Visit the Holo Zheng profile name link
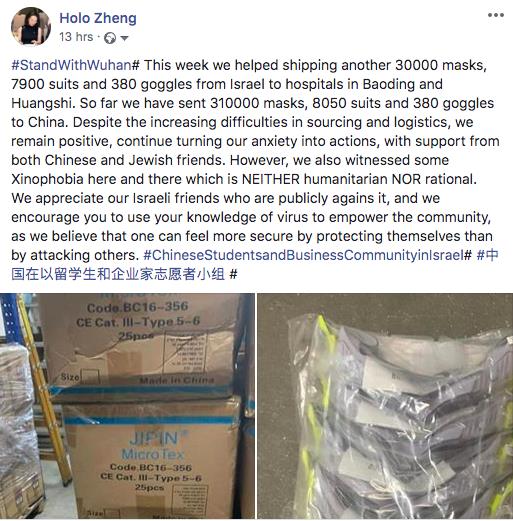The width and height of the screenshot is (513, 521). pos(98,18)
